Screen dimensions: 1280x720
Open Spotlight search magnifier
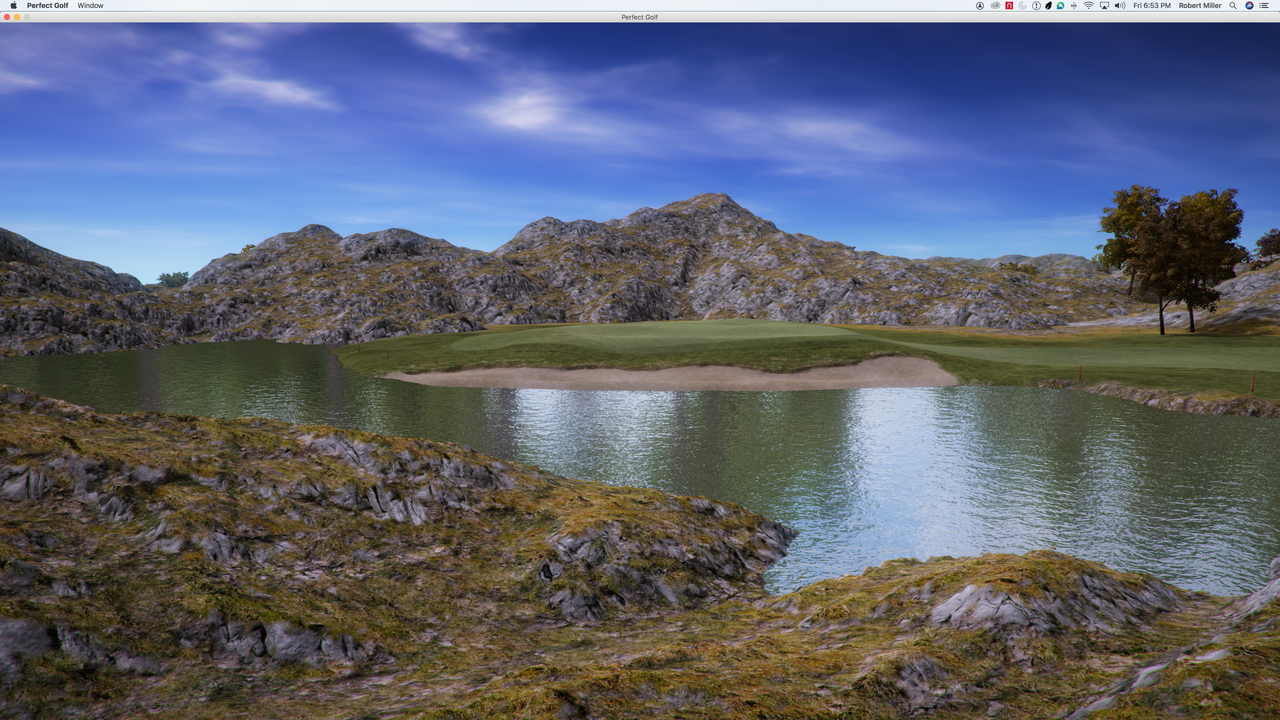1233,5
